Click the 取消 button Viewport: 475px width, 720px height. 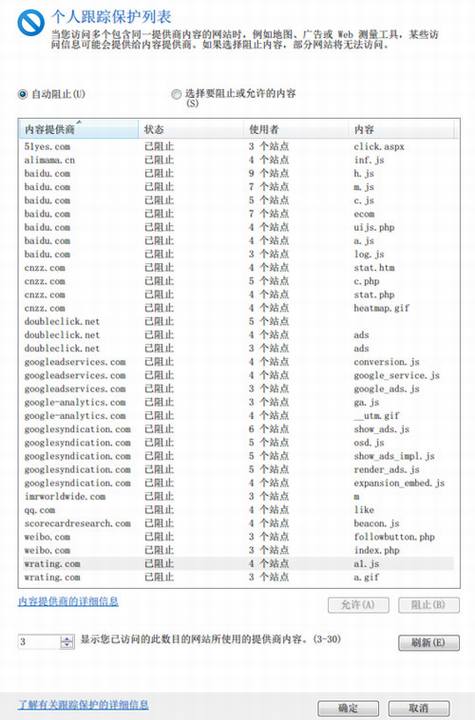(418, 708)
